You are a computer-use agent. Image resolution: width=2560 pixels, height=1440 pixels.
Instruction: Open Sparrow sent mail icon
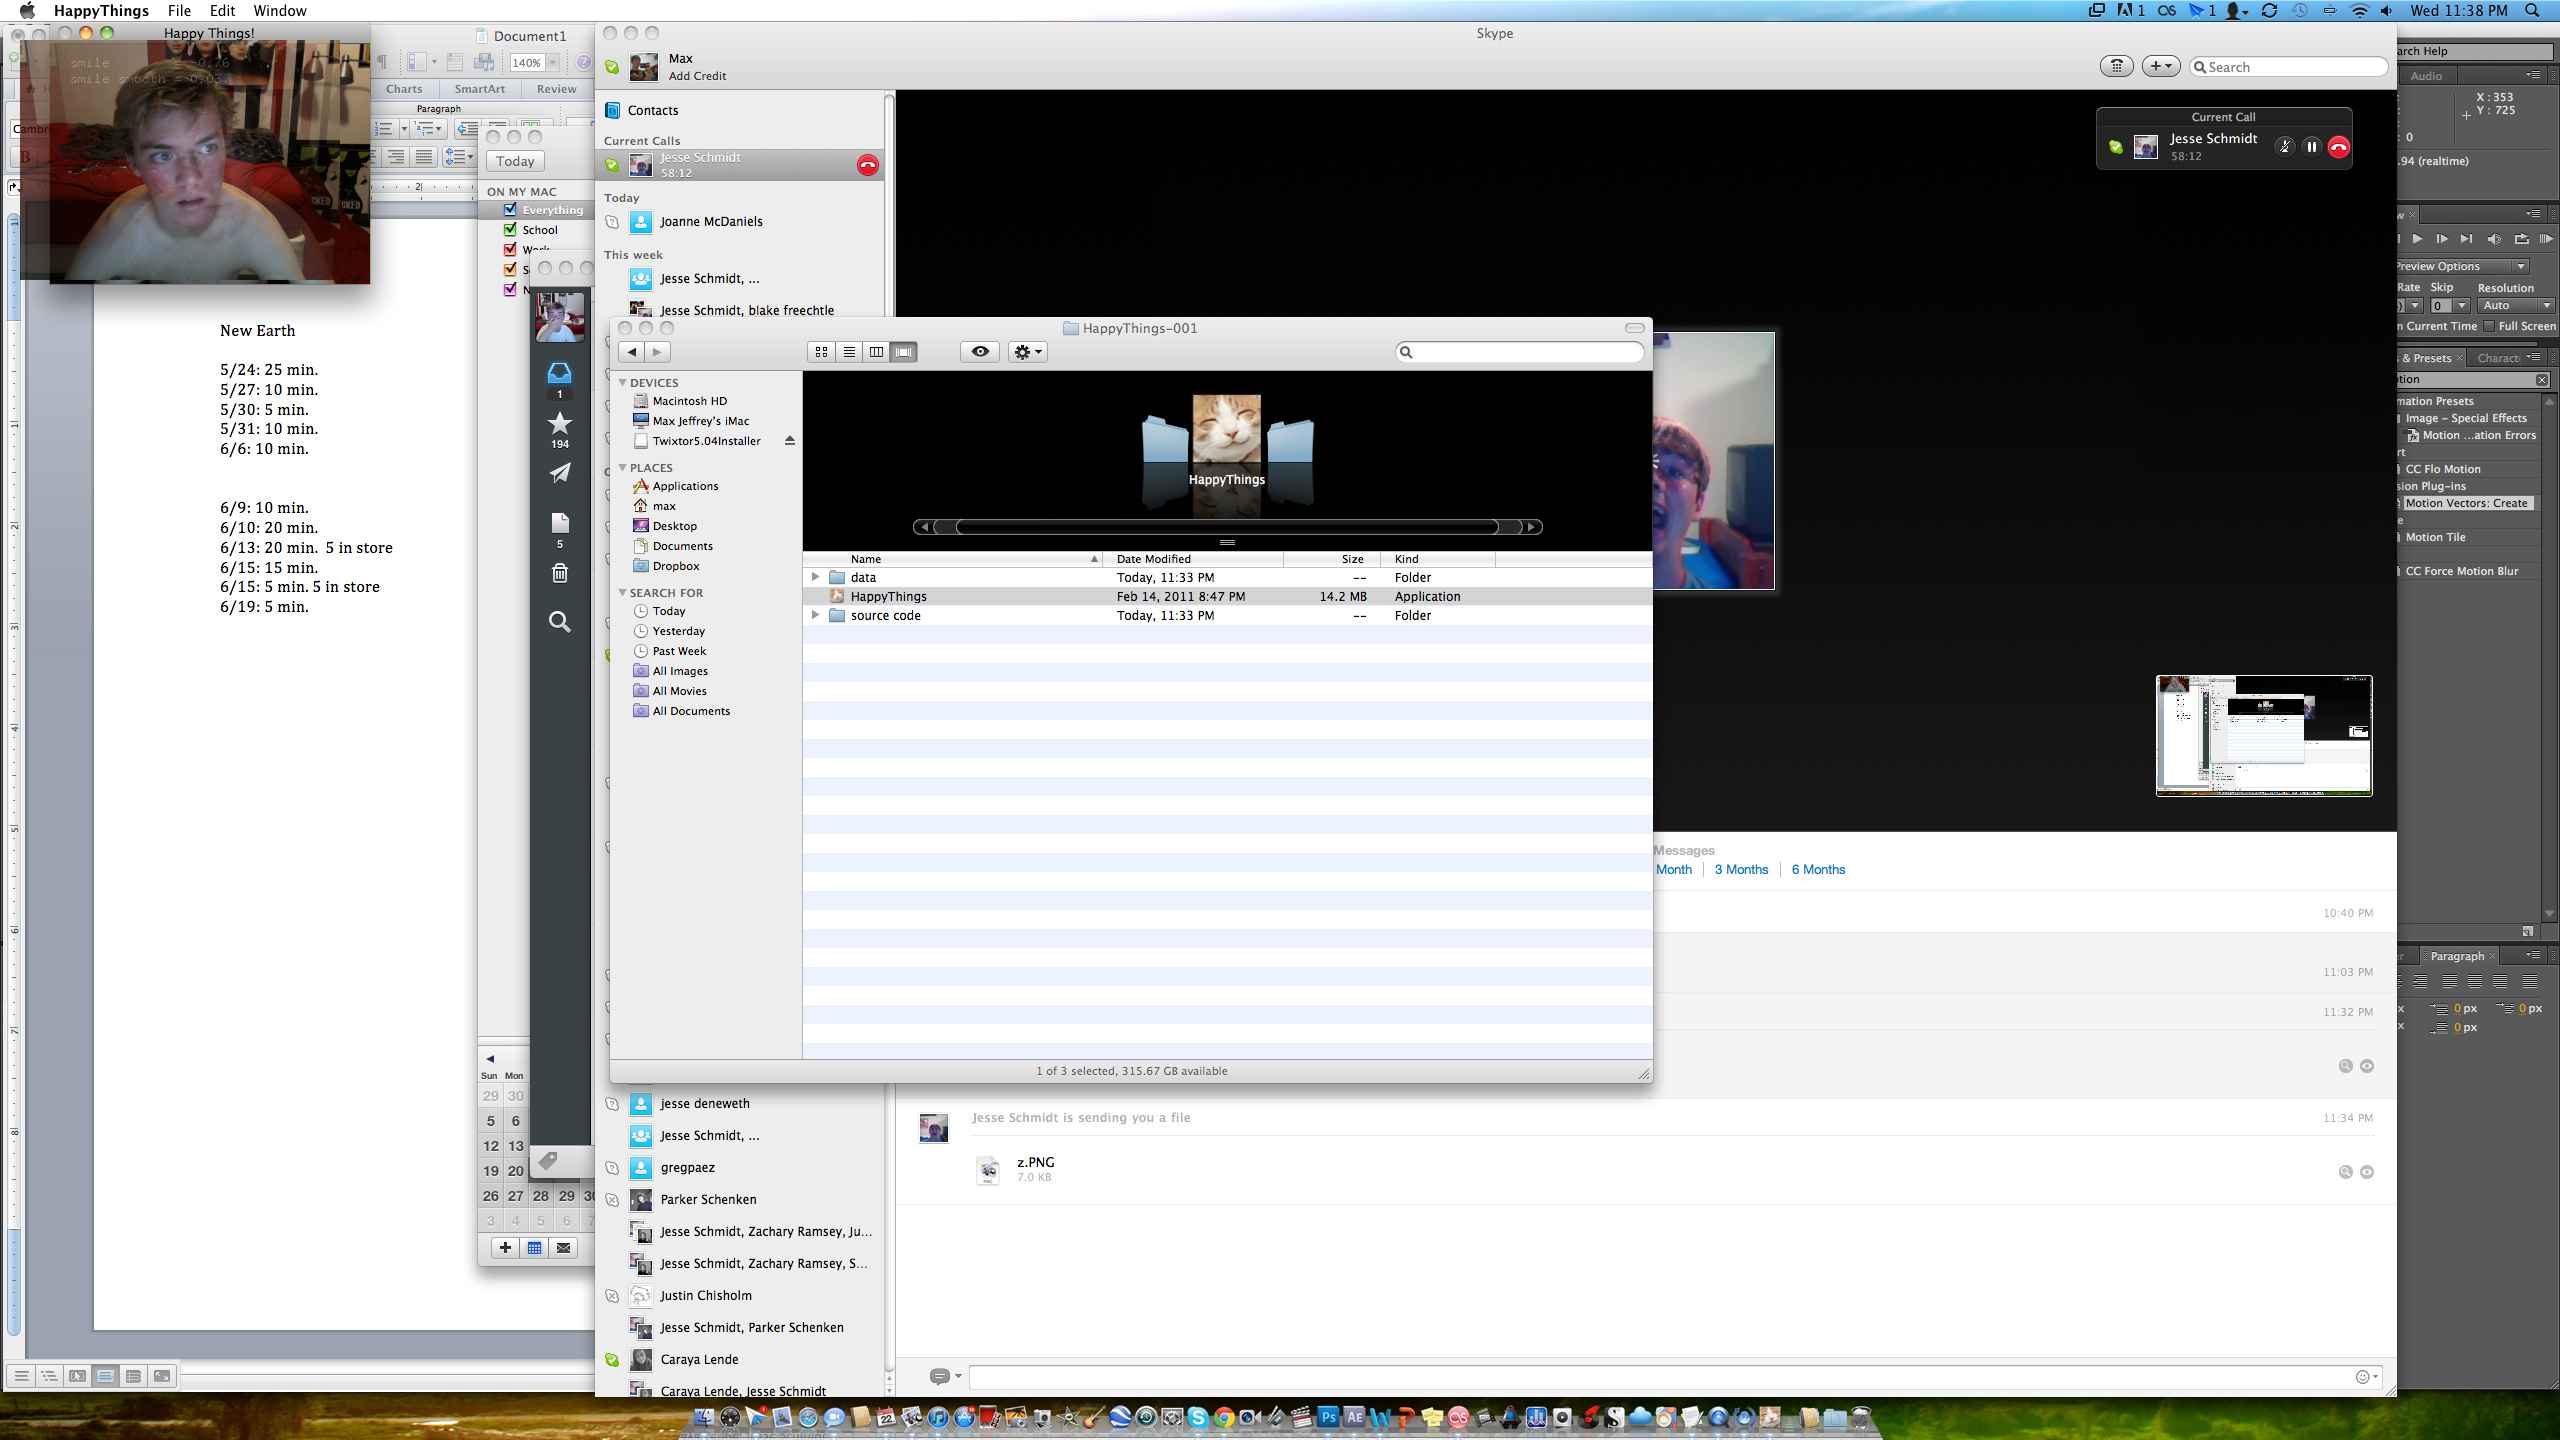559,473
